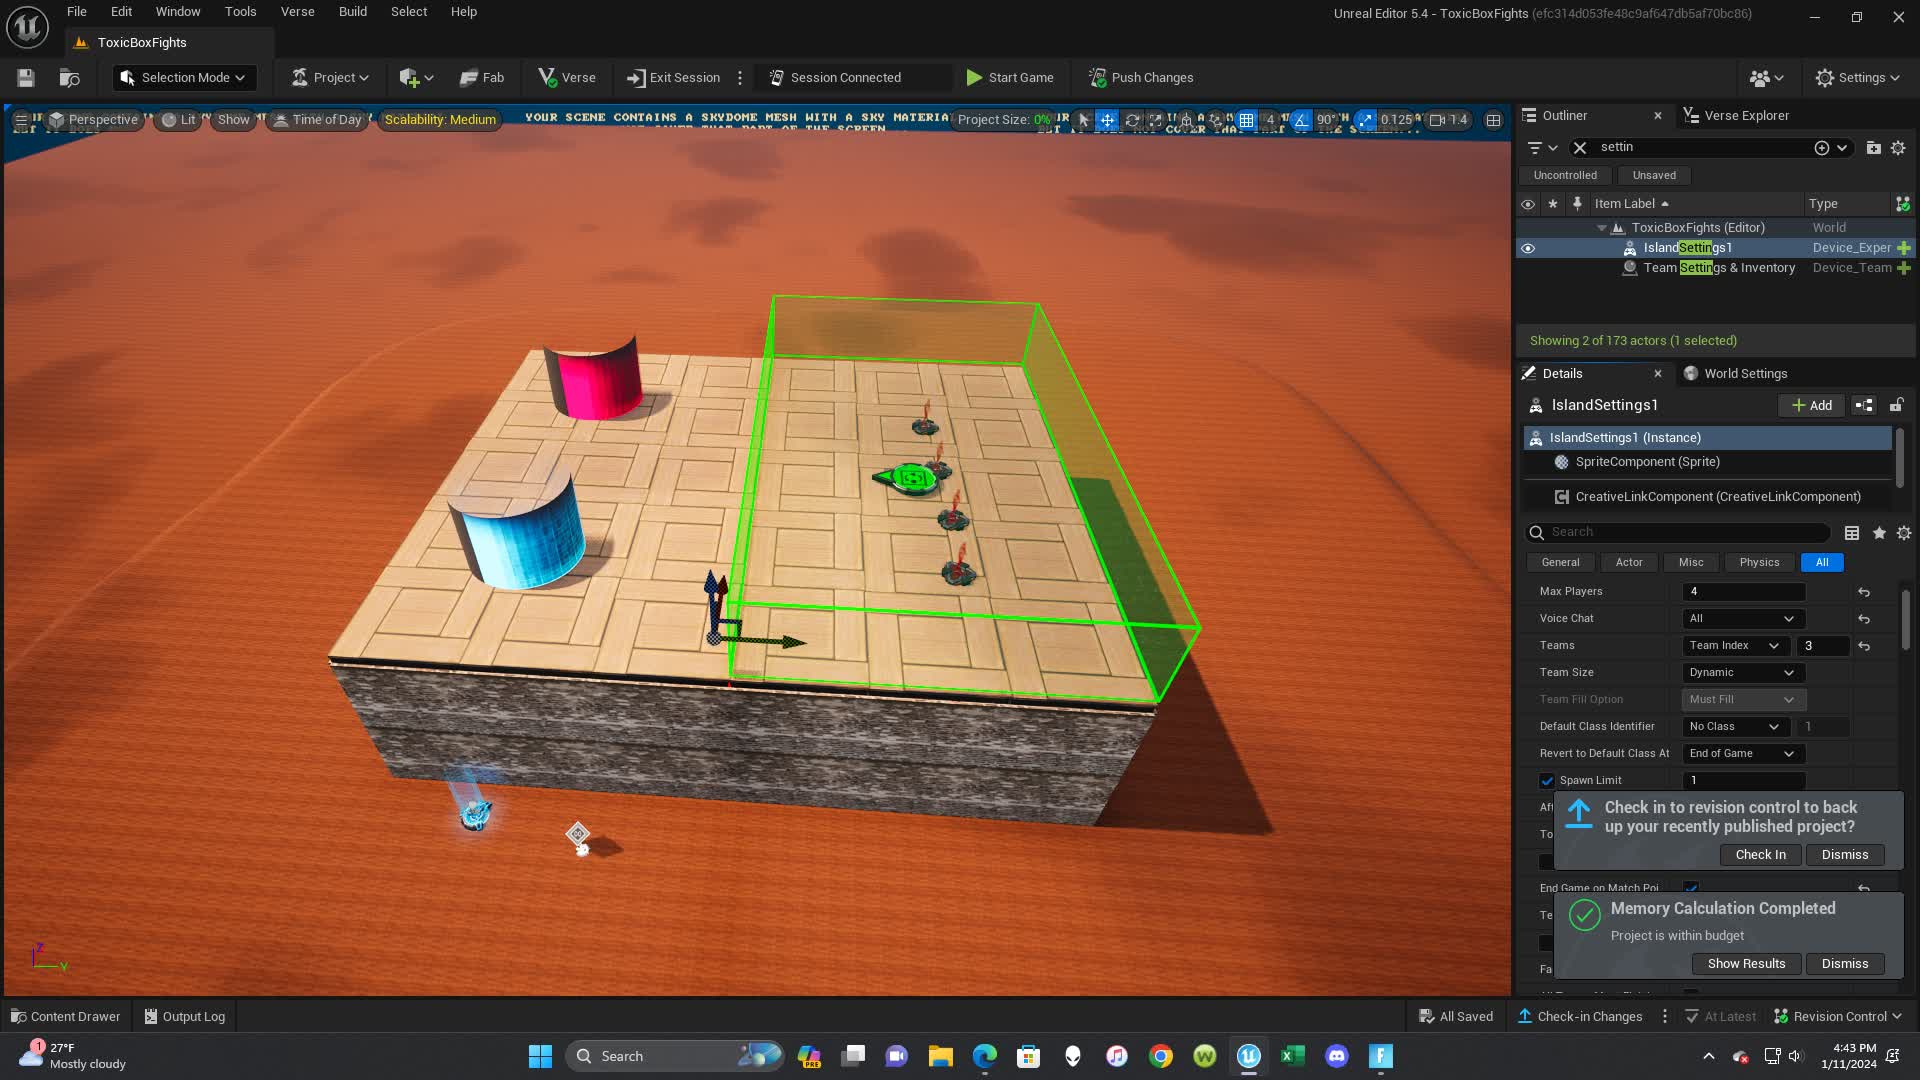Click the Max Players value field
Viewport: 1920px width, 1080px height.
[x=1743, y=592]
